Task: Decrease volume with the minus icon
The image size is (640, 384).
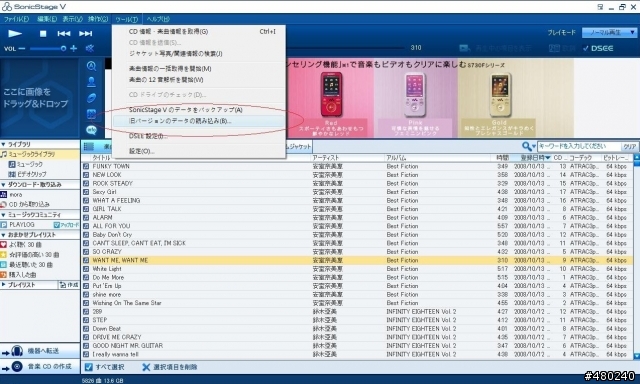Action: (22, 49)
